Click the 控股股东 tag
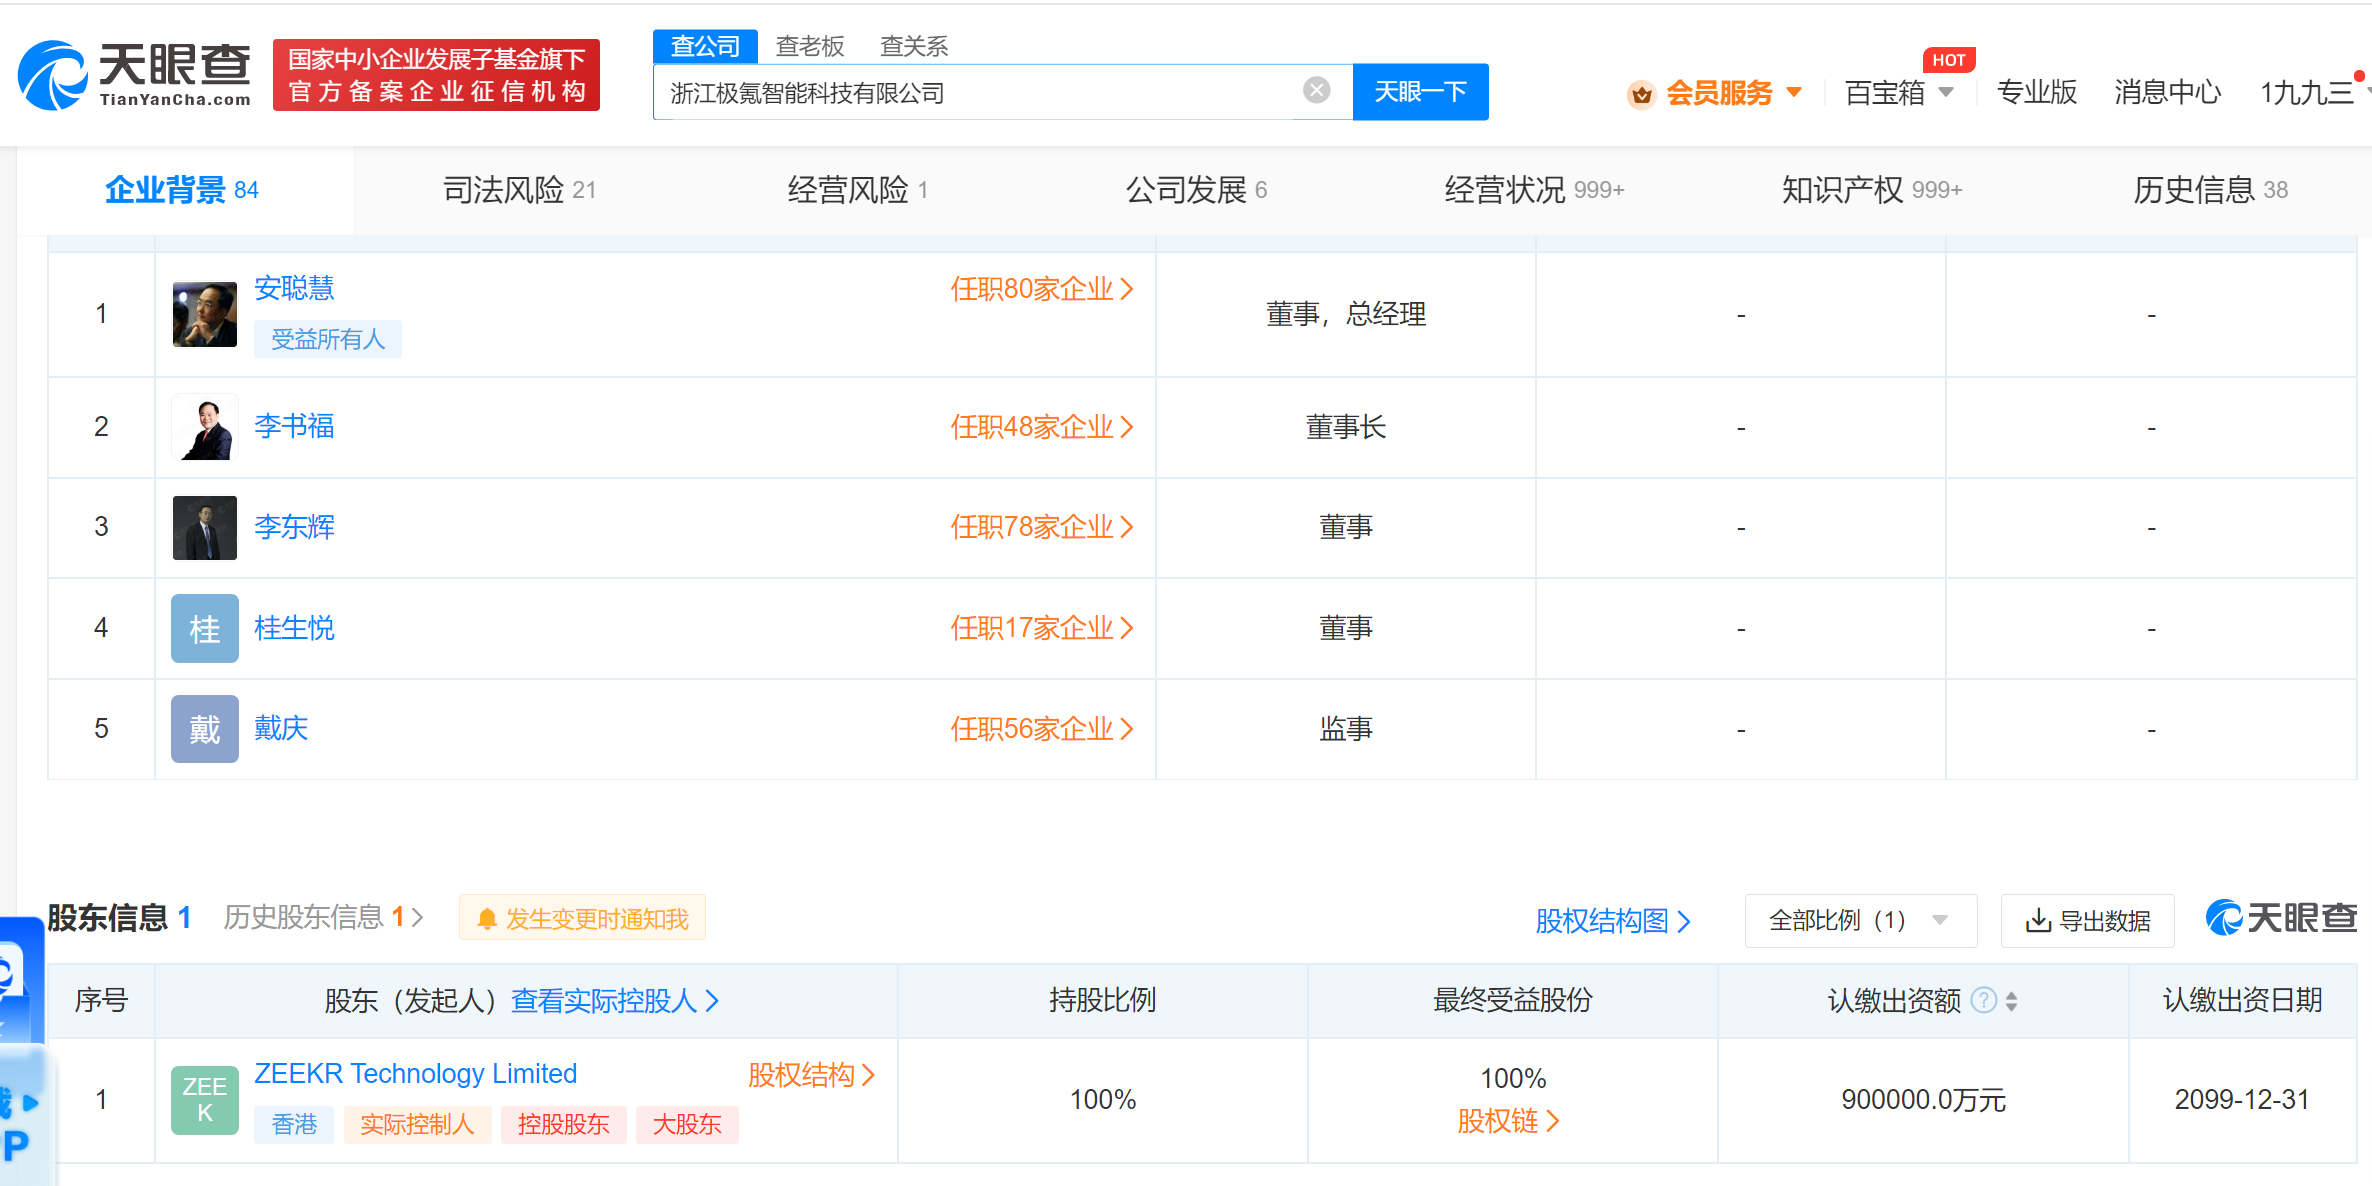The height and width of the screenshot is (1186, 2372). [x=563, y=1125]
